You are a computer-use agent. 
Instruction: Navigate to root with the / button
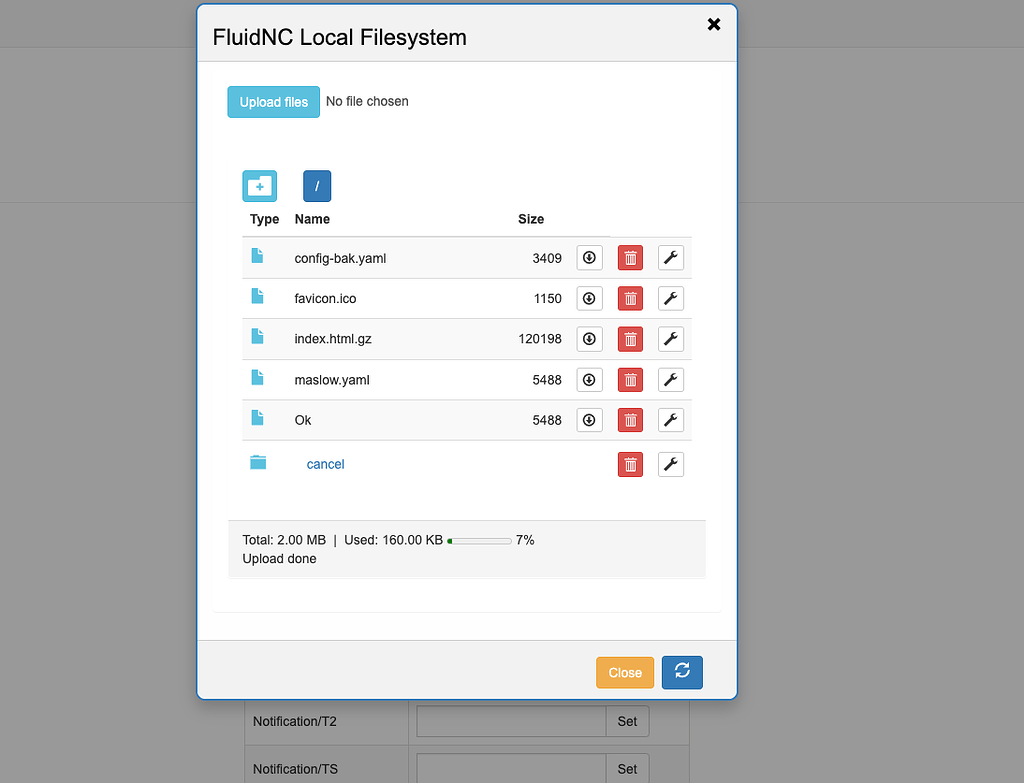pos(316,185)
